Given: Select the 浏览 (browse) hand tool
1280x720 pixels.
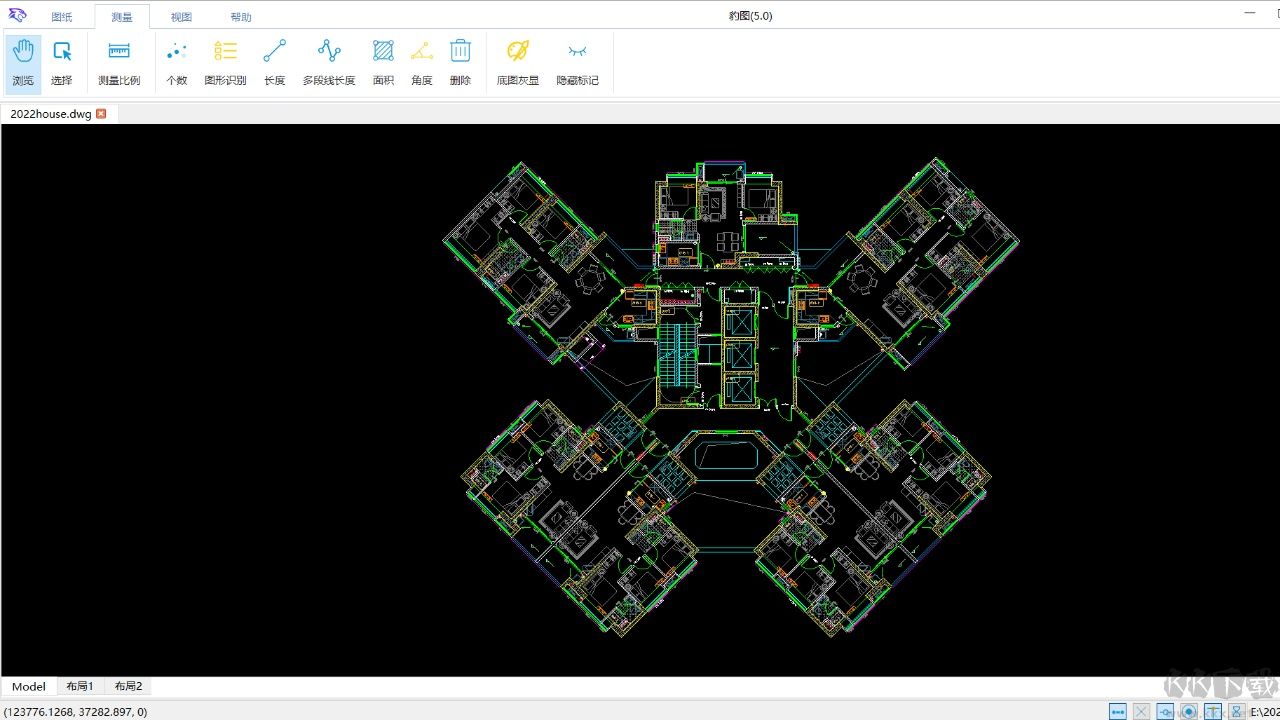Looking at the screenshot, I should point(23,63).
